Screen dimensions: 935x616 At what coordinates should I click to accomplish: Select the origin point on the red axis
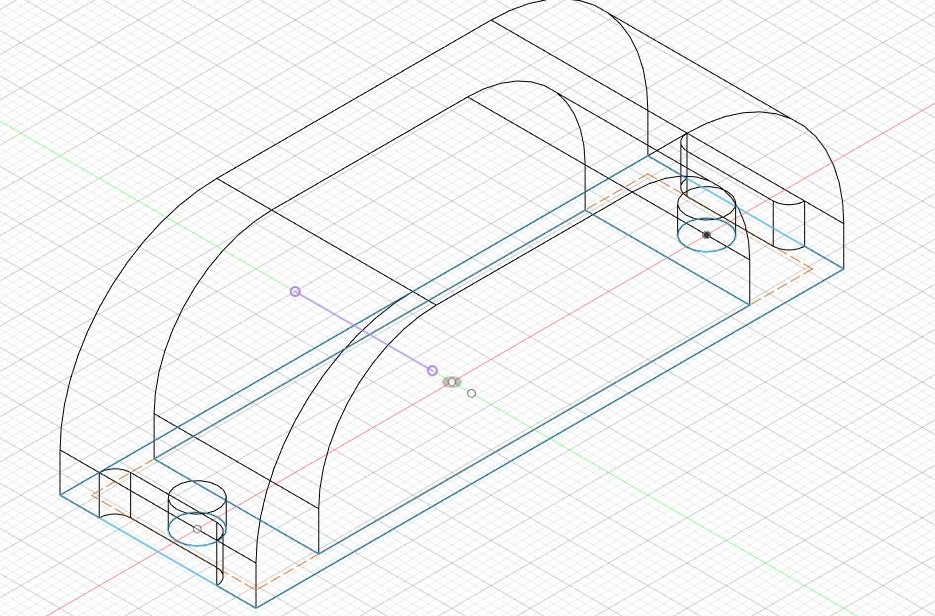click(452, 382)
